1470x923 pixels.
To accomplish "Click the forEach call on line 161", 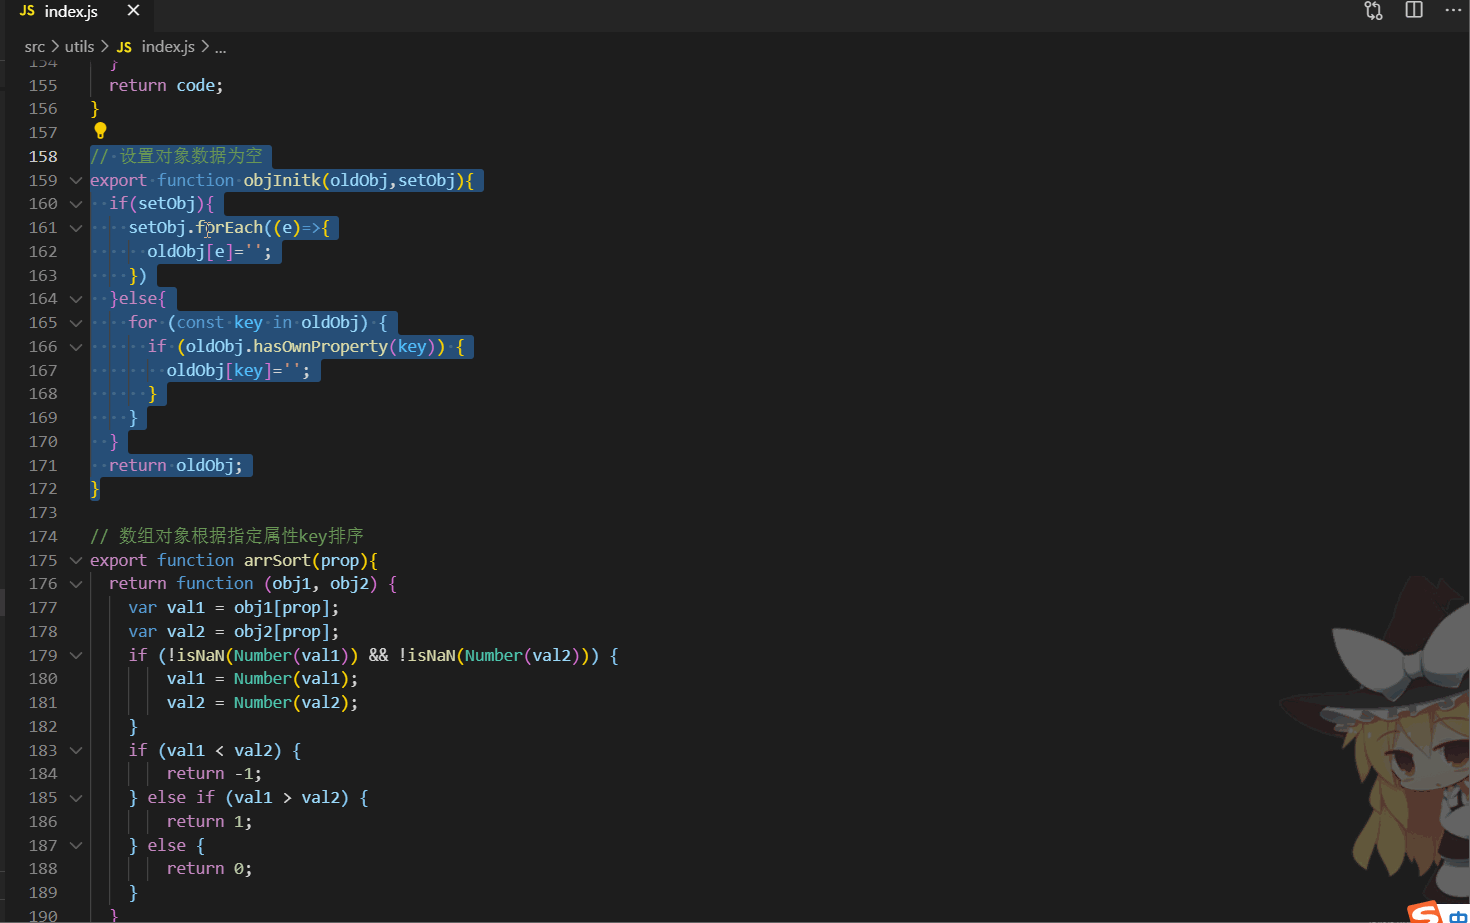I will 229,227.
